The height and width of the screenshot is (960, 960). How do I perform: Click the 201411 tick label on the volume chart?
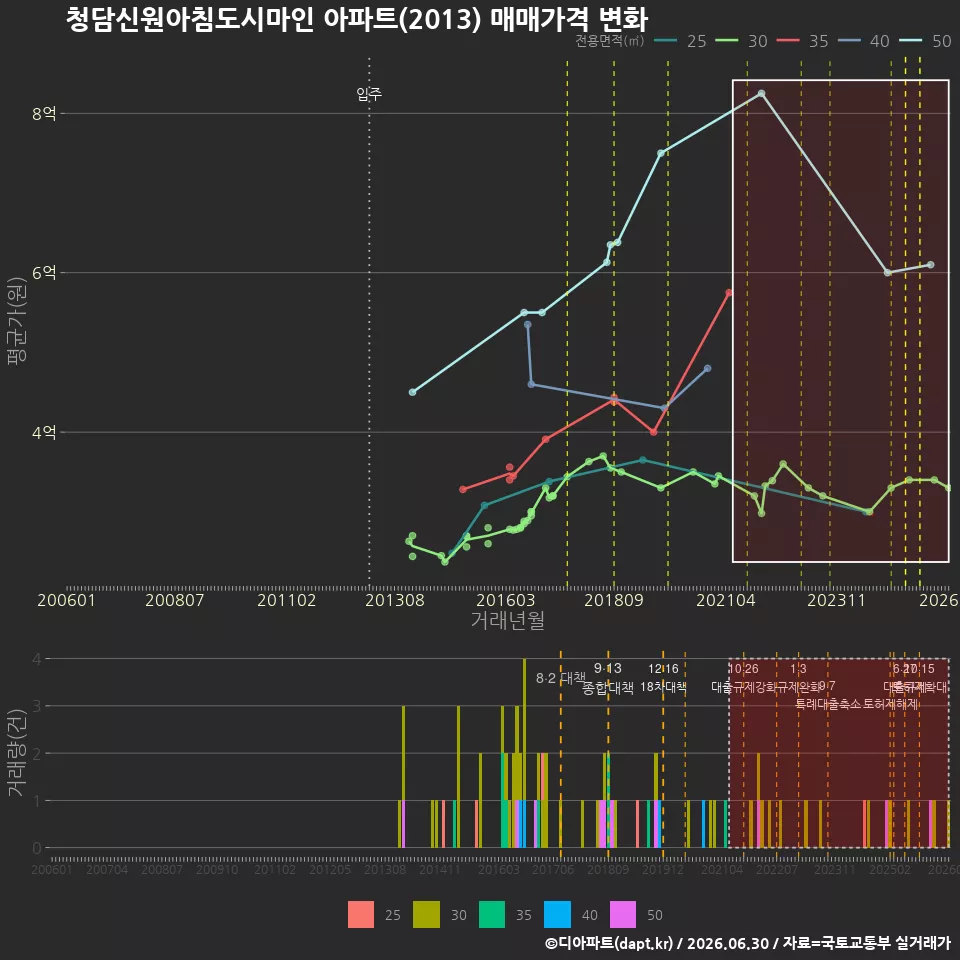pyautogui.click(x=440, y=869)
